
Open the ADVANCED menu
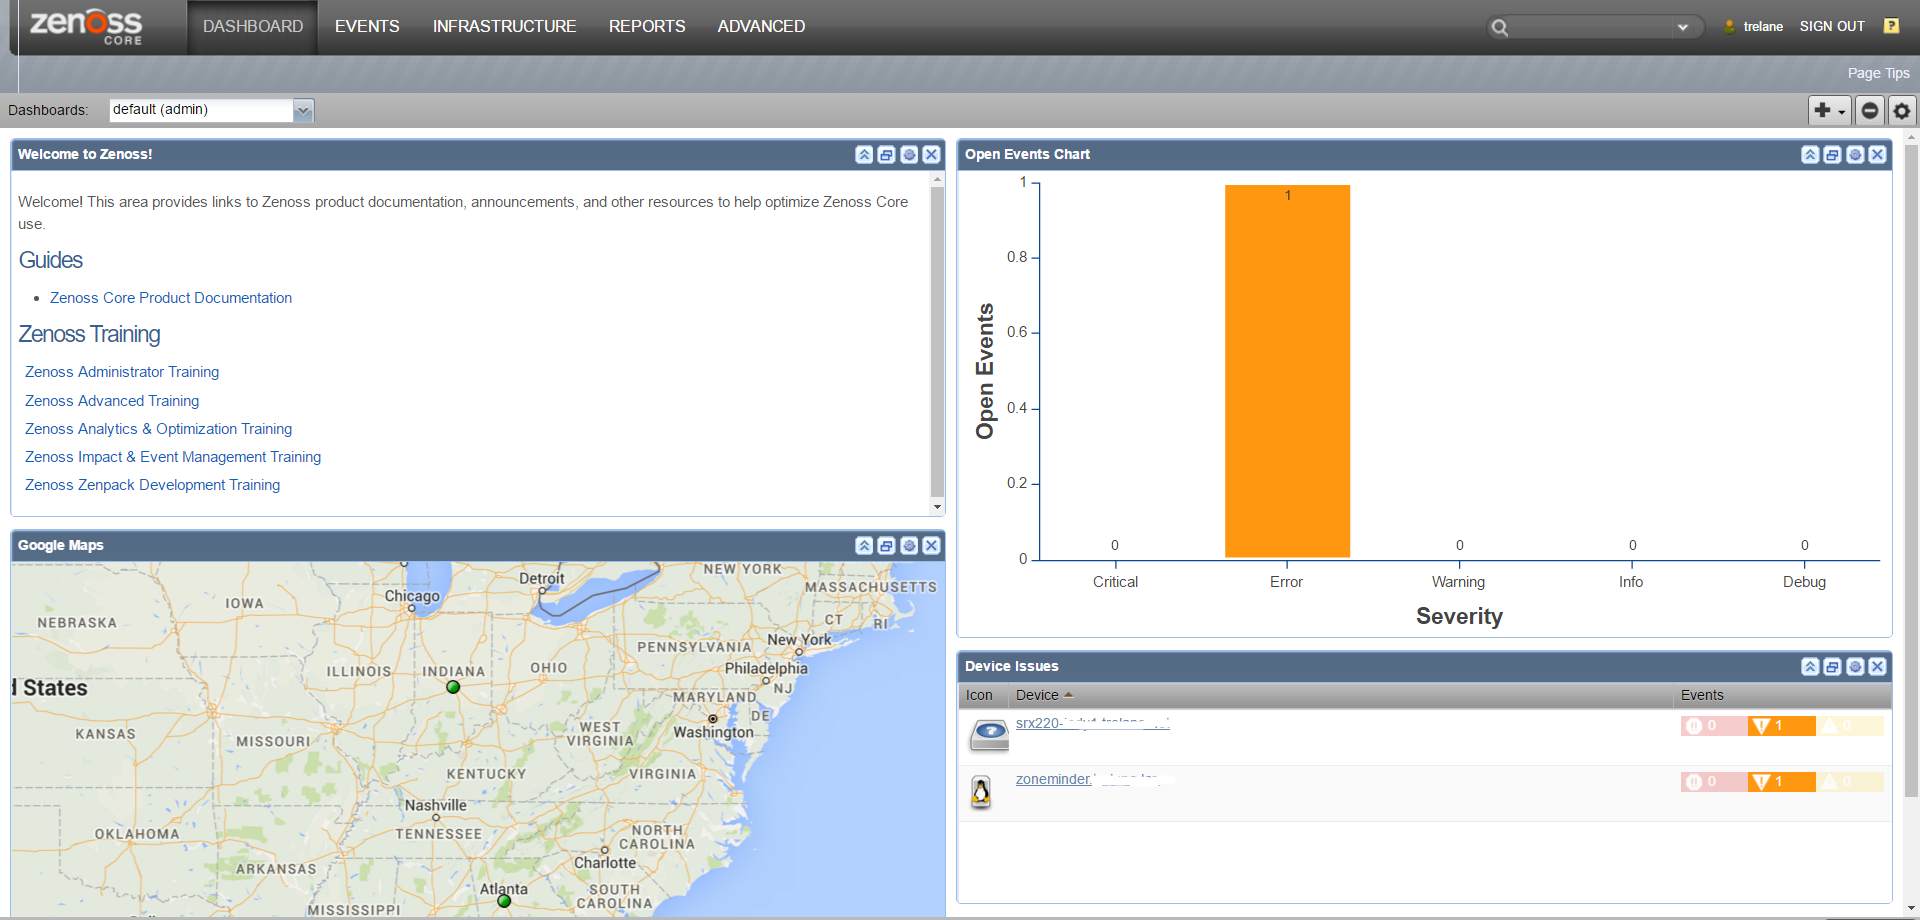pos(761,26)
